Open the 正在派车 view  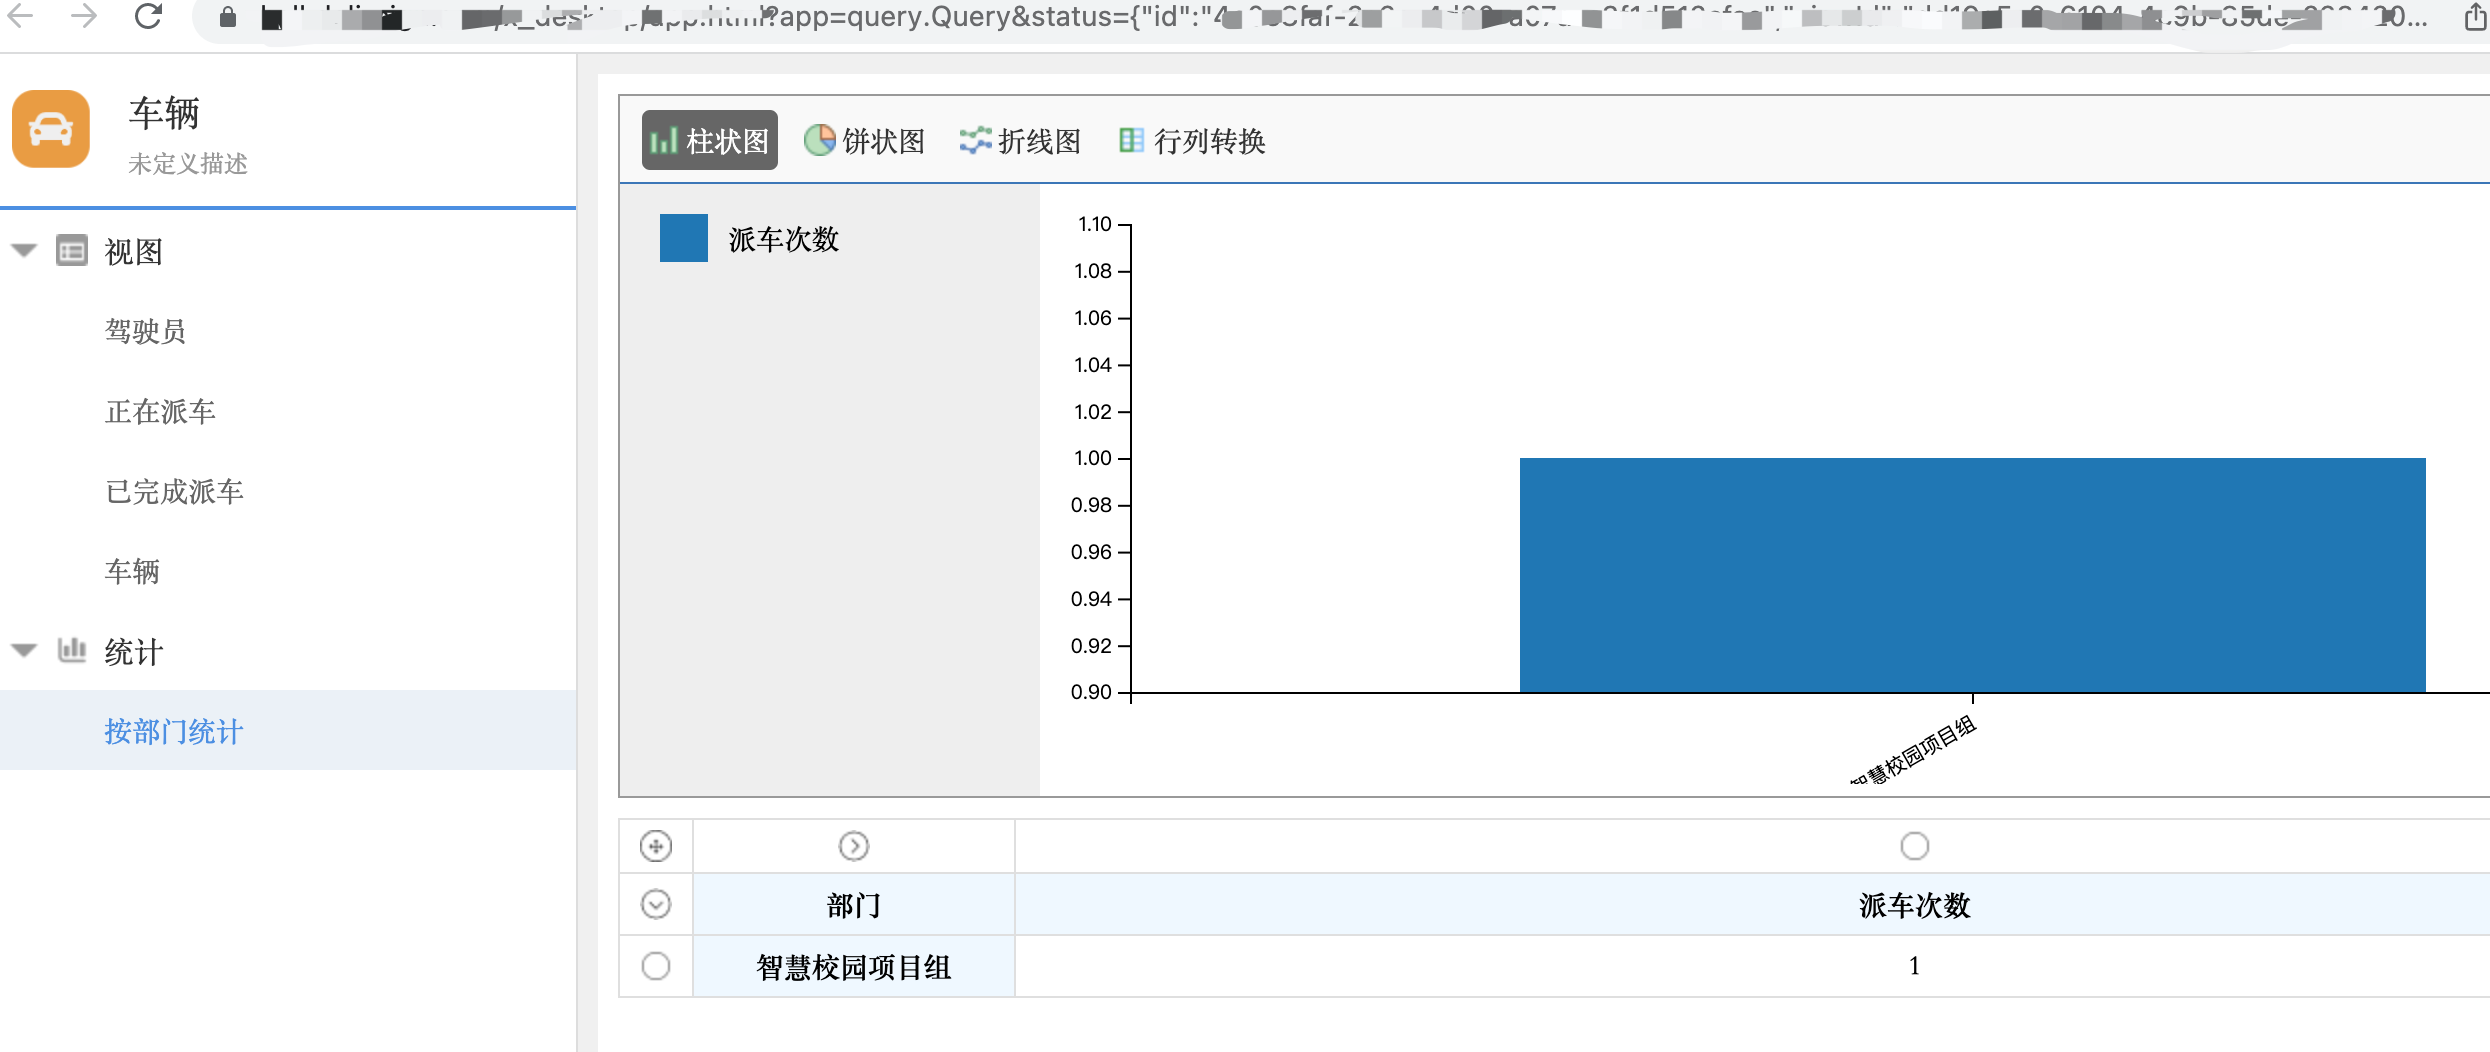(x=160, y=411)
